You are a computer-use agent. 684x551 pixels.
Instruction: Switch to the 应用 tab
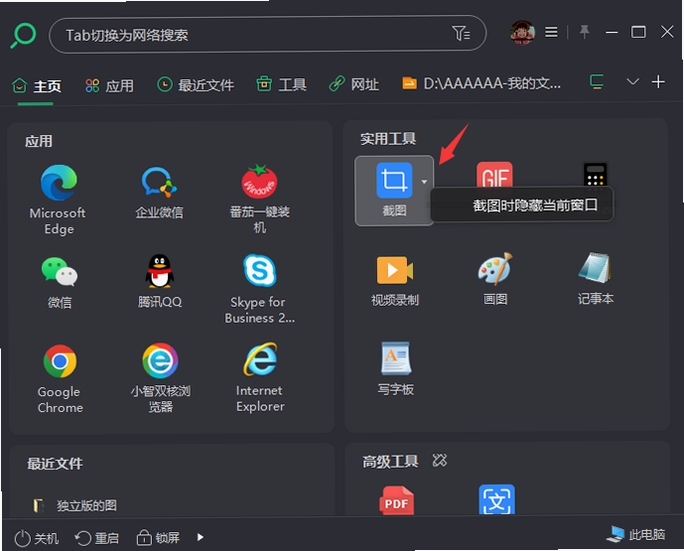click(x=109, y=86)
